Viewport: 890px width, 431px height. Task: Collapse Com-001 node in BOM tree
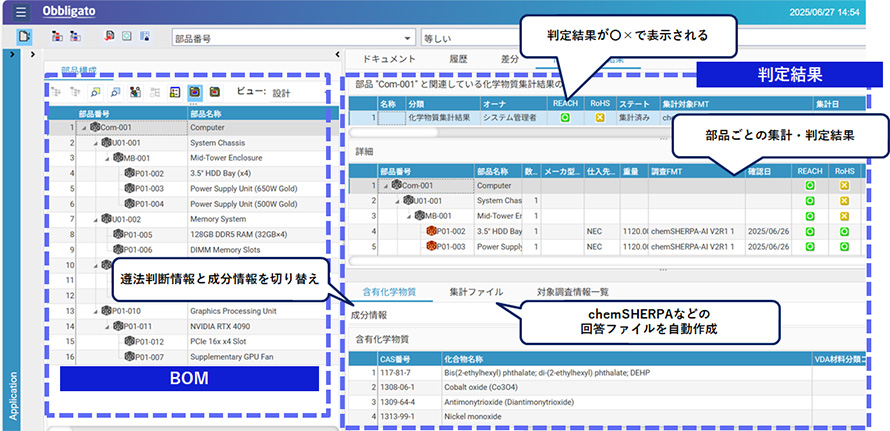point(84,128)
